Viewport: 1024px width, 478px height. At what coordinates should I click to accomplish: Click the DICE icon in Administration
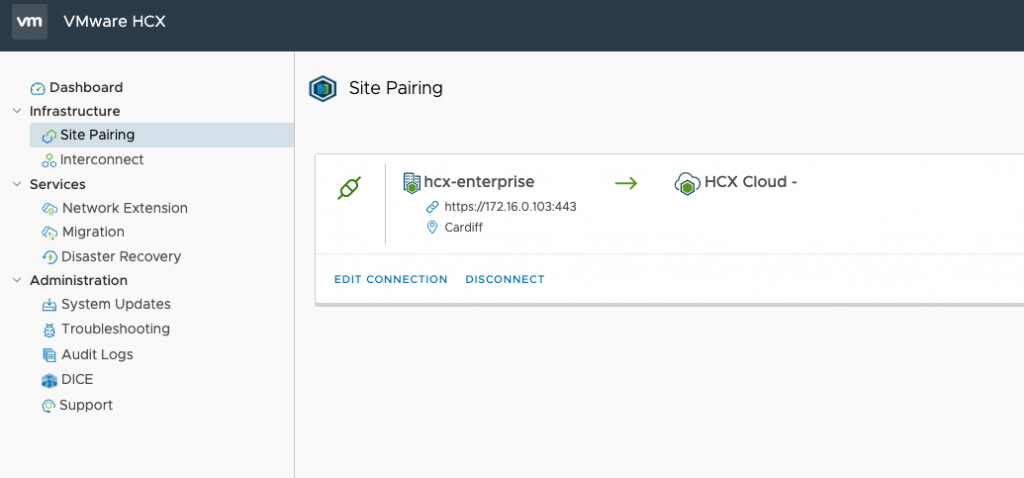(50, 380)
